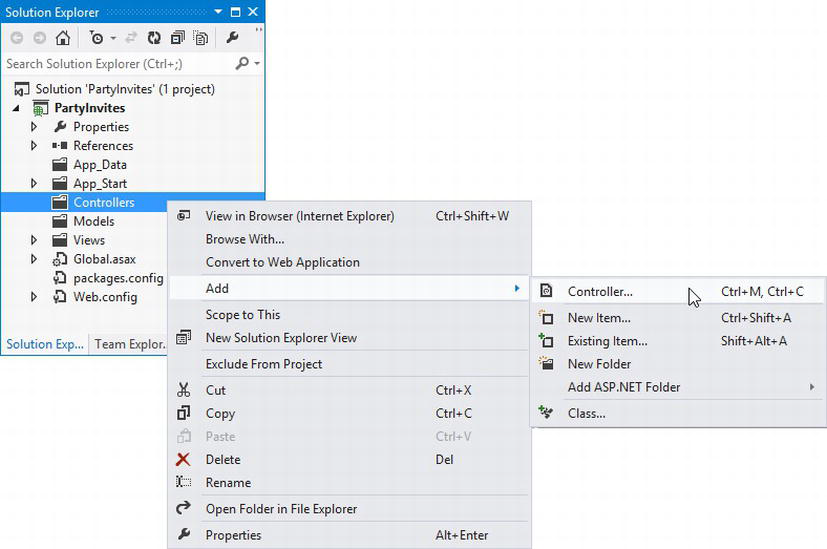The height and width of the screenshot is (549, 827).
Task: Open search options dropdown arrow
Action: pyautogui.click(x=257, y=64)
